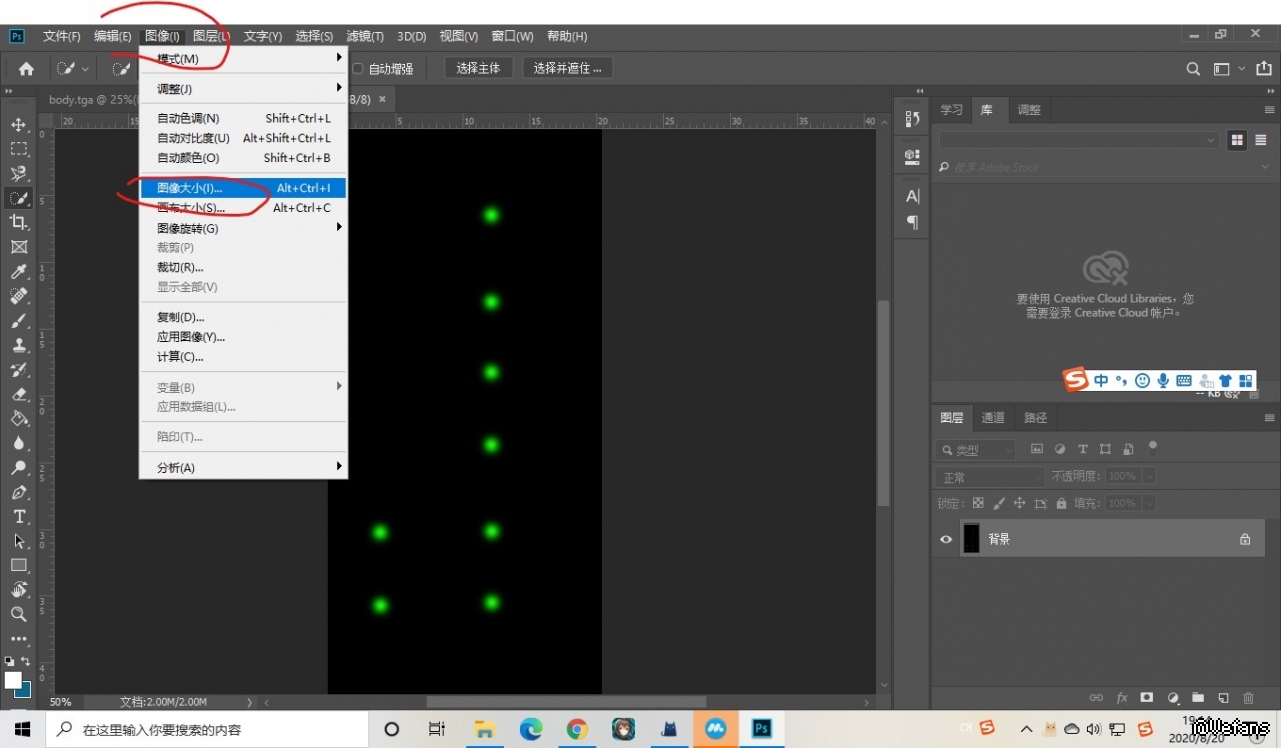Switch to the Zoom tool
This screenshot has height=748, width=1281.
pos(19,614)
